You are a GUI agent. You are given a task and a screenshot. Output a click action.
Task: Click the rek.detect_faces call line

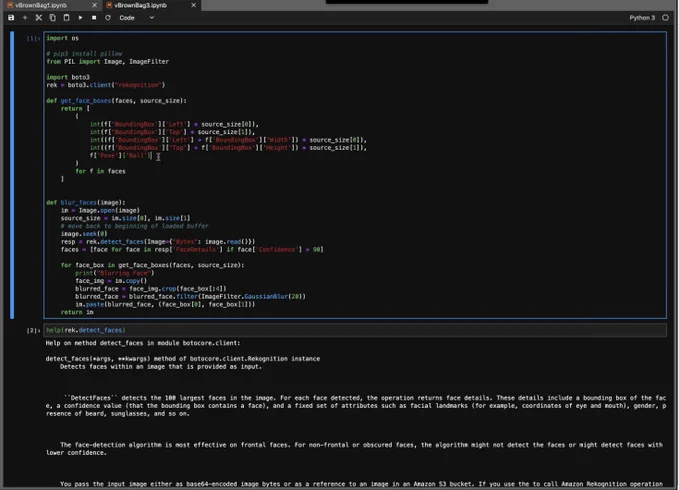point(158,242)
